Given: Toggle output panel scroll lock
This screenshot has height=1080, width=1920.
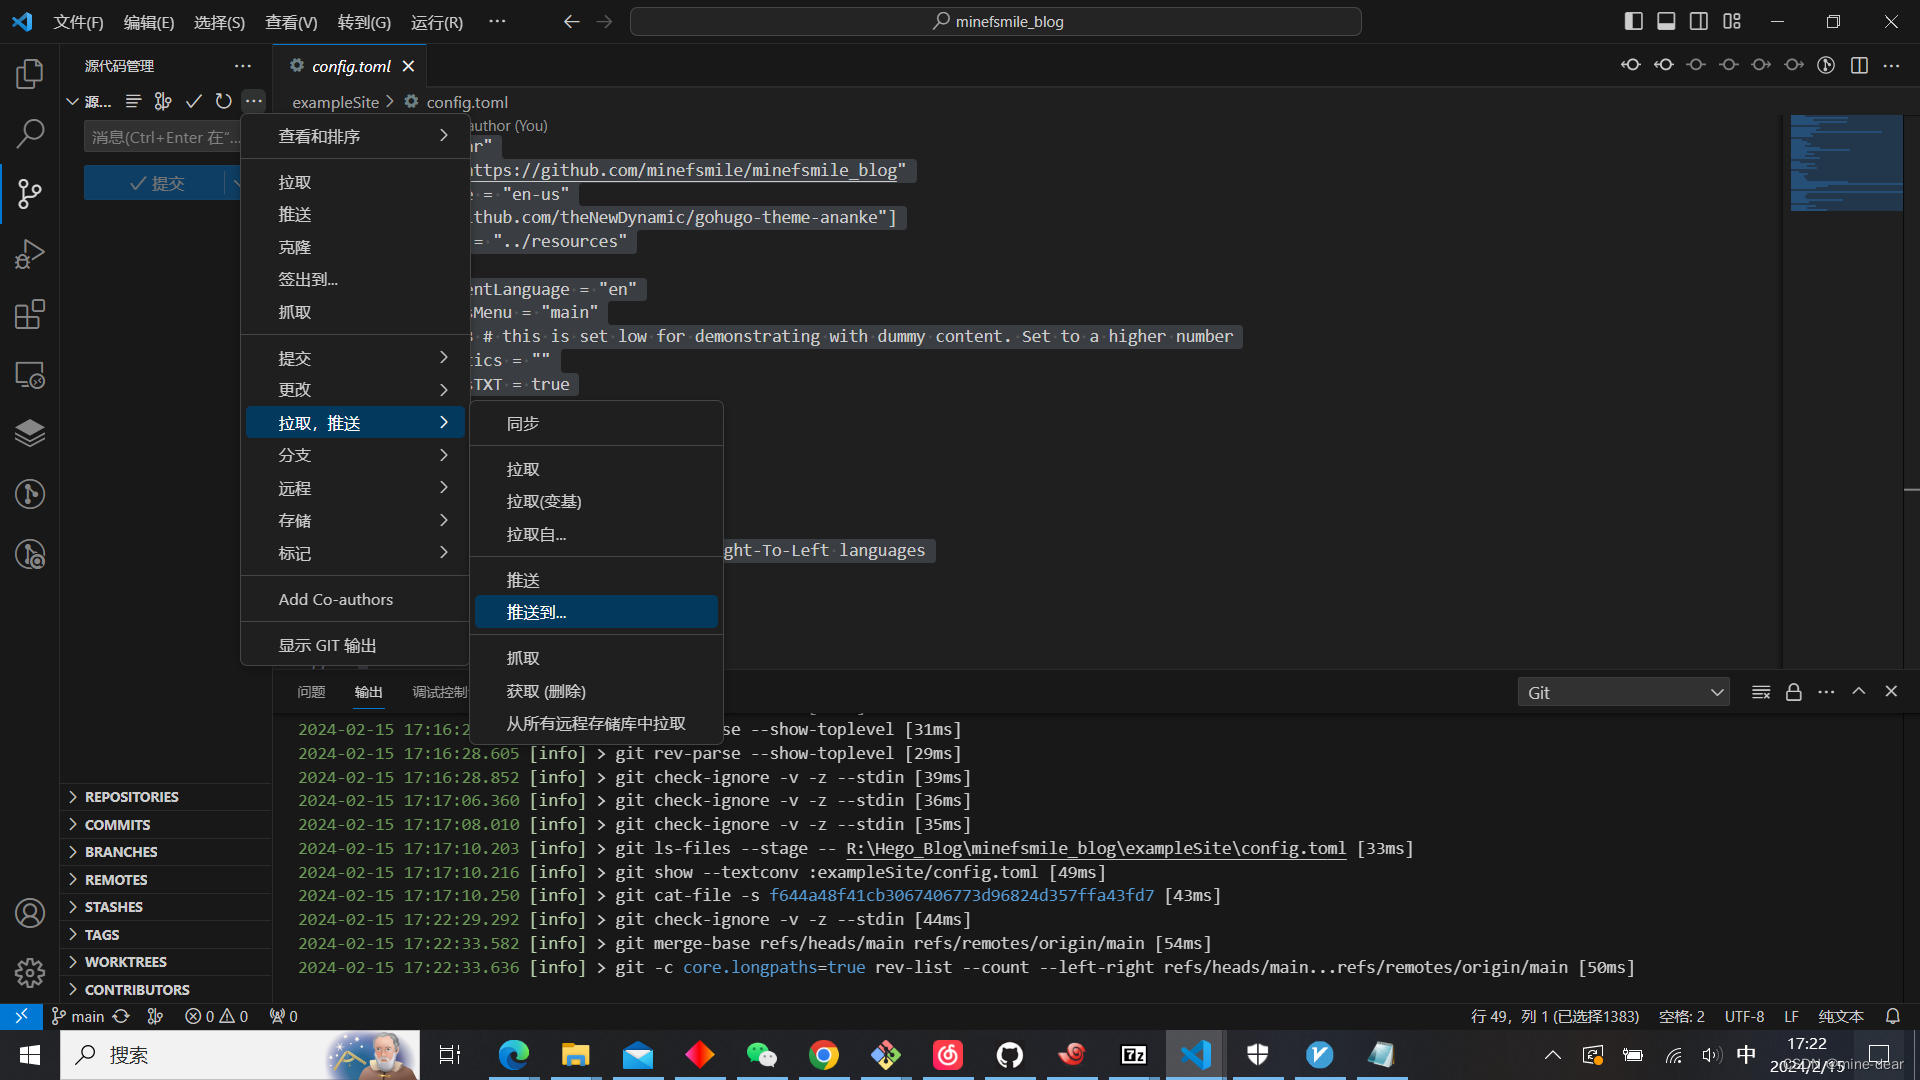Looking at the screenshot, I should point(1793,692).
